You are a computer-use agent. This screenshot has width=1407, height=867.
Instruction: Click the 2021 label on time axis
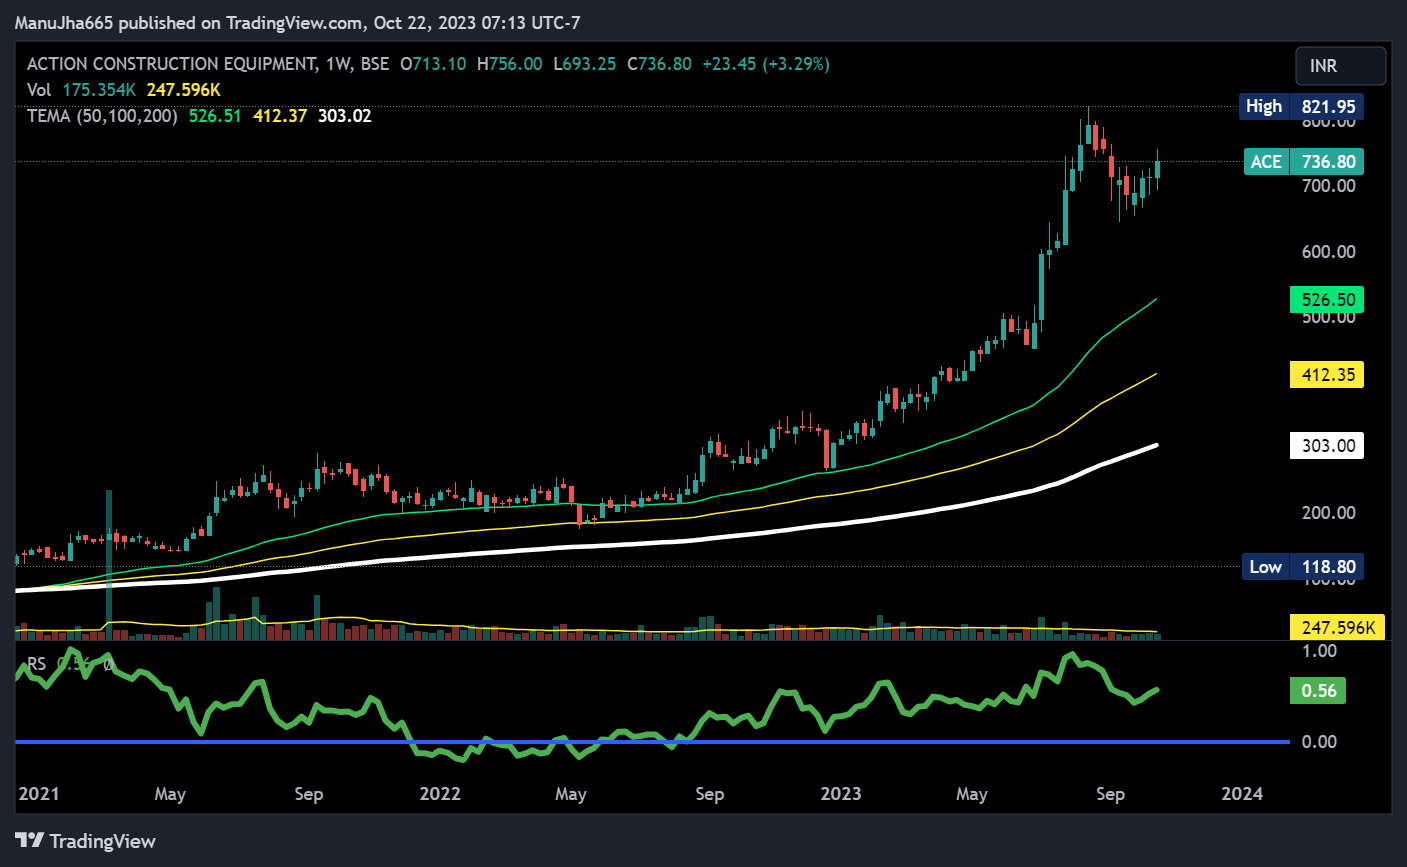click(x=39, y=794)
